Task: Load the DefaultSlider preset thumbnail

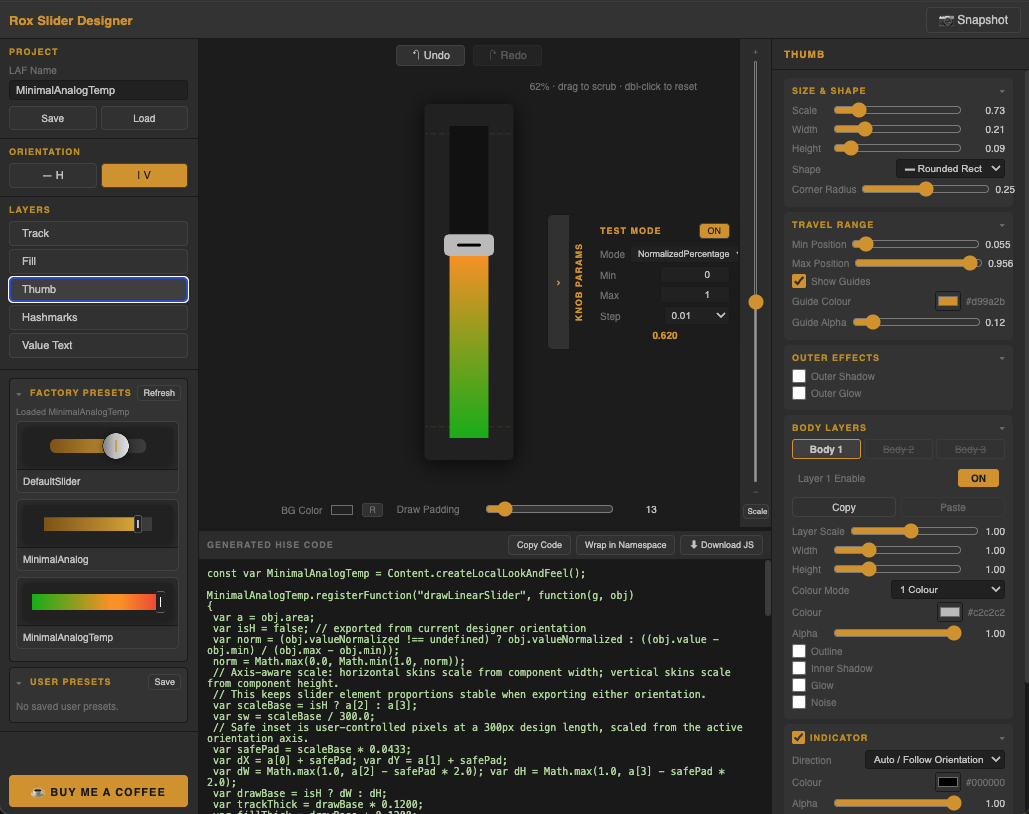Action: 97,447
